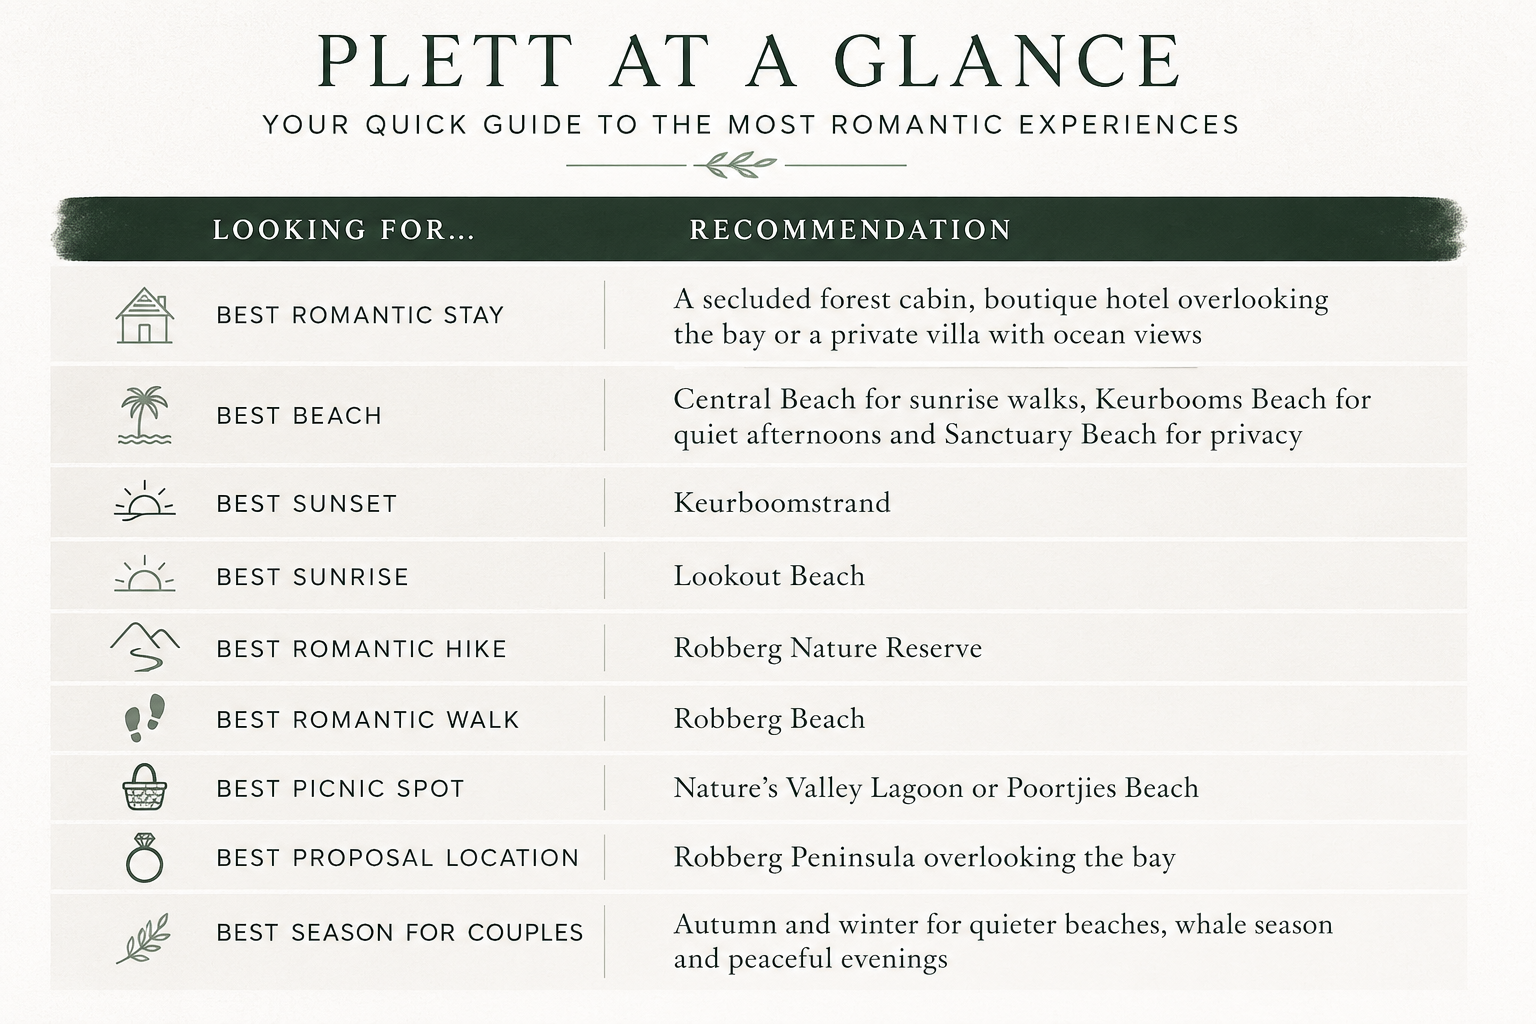This screenshot has width=1536, height=1024.
Task: Select the sunrise icon
Action: [x=145, y=575]
